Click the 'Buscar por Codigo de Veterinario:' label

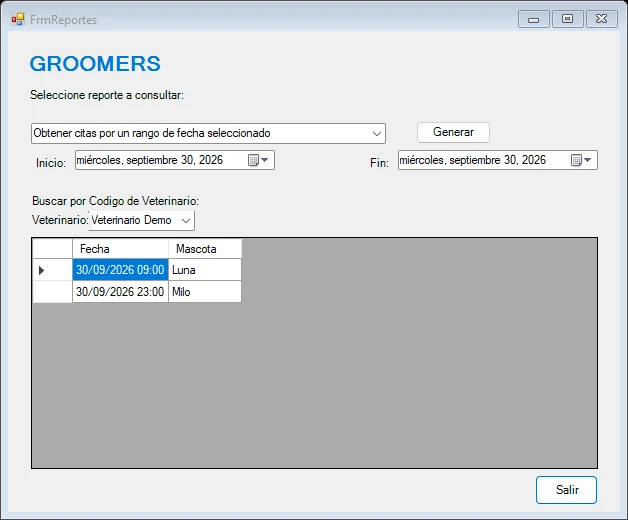pyautogui.click(x=115, y=201)
